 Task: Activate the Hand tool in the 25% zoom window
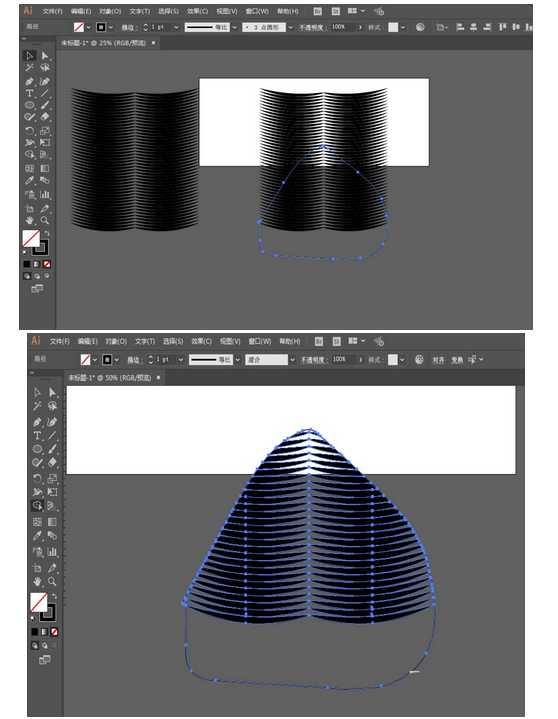point(29,221)
